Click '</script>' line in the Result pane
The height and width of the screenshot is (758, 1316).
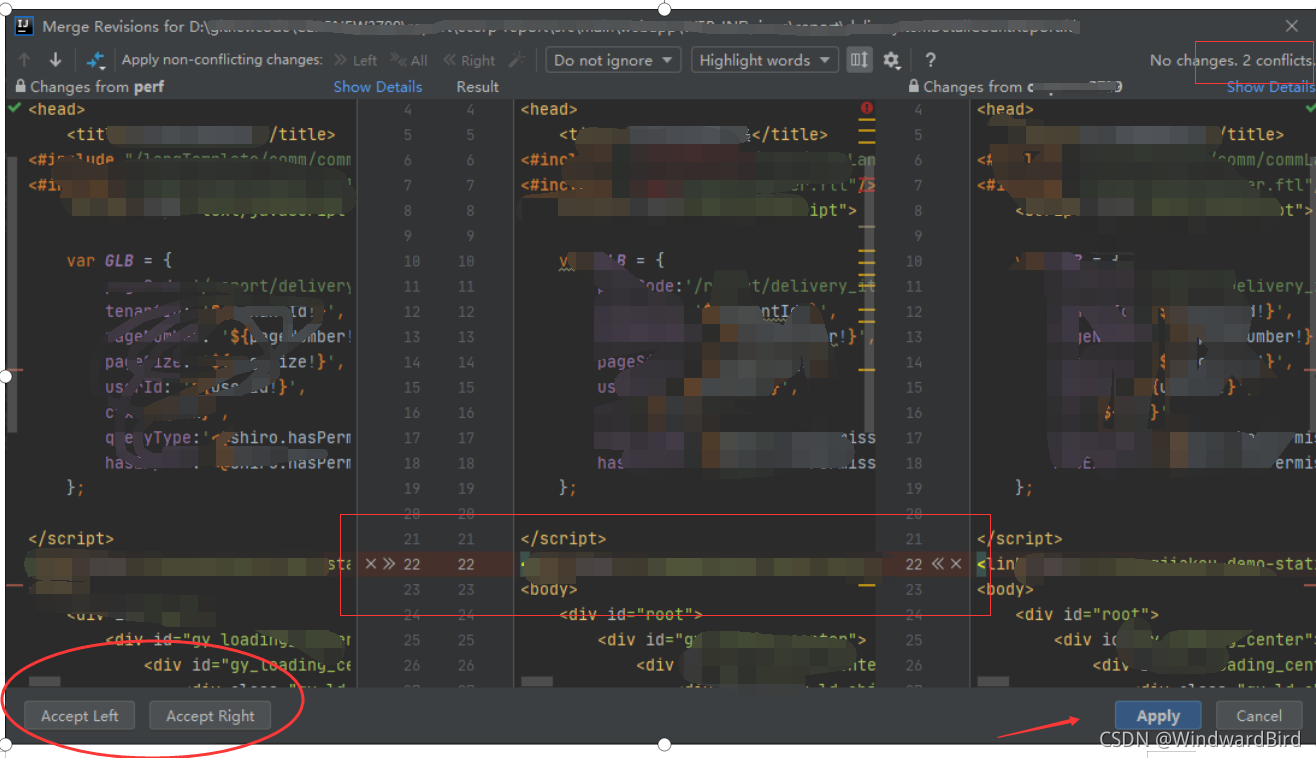(563, 539)
